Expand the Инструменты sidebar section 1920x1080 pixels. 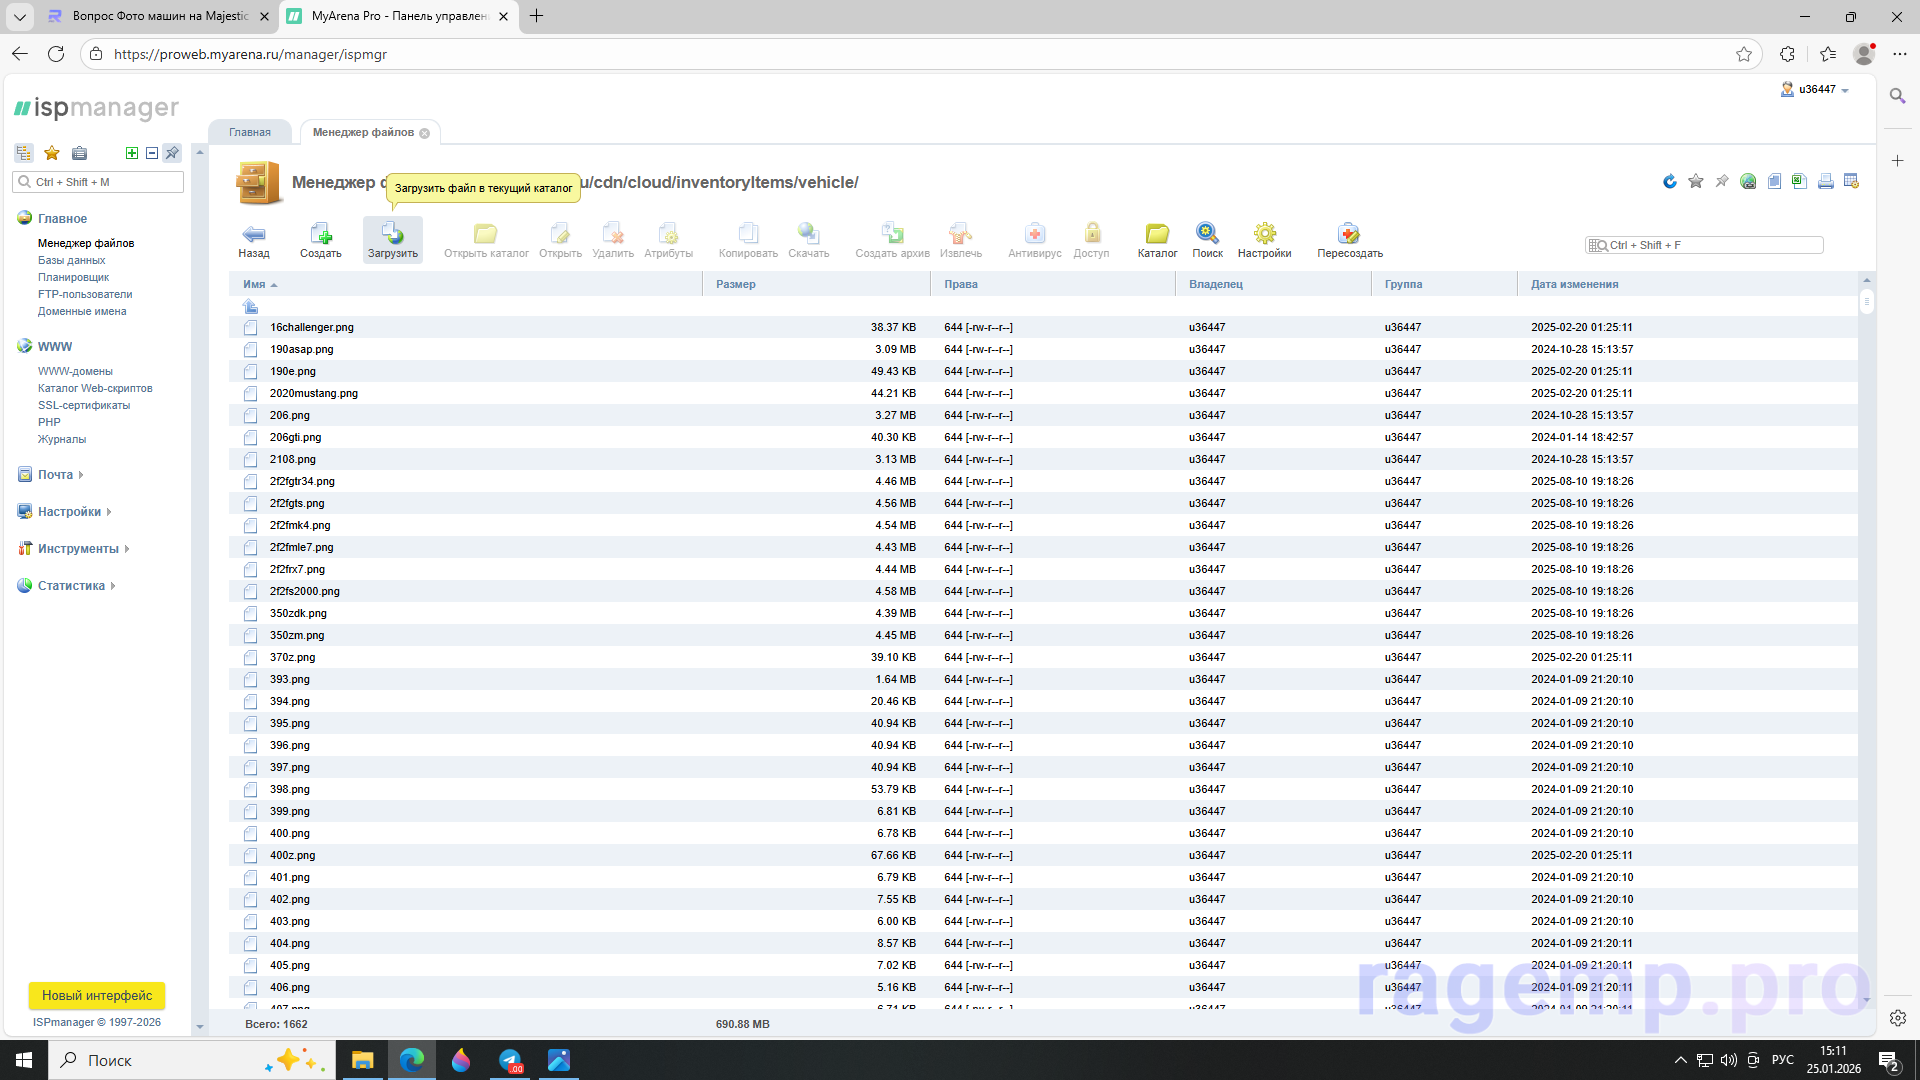78,549
